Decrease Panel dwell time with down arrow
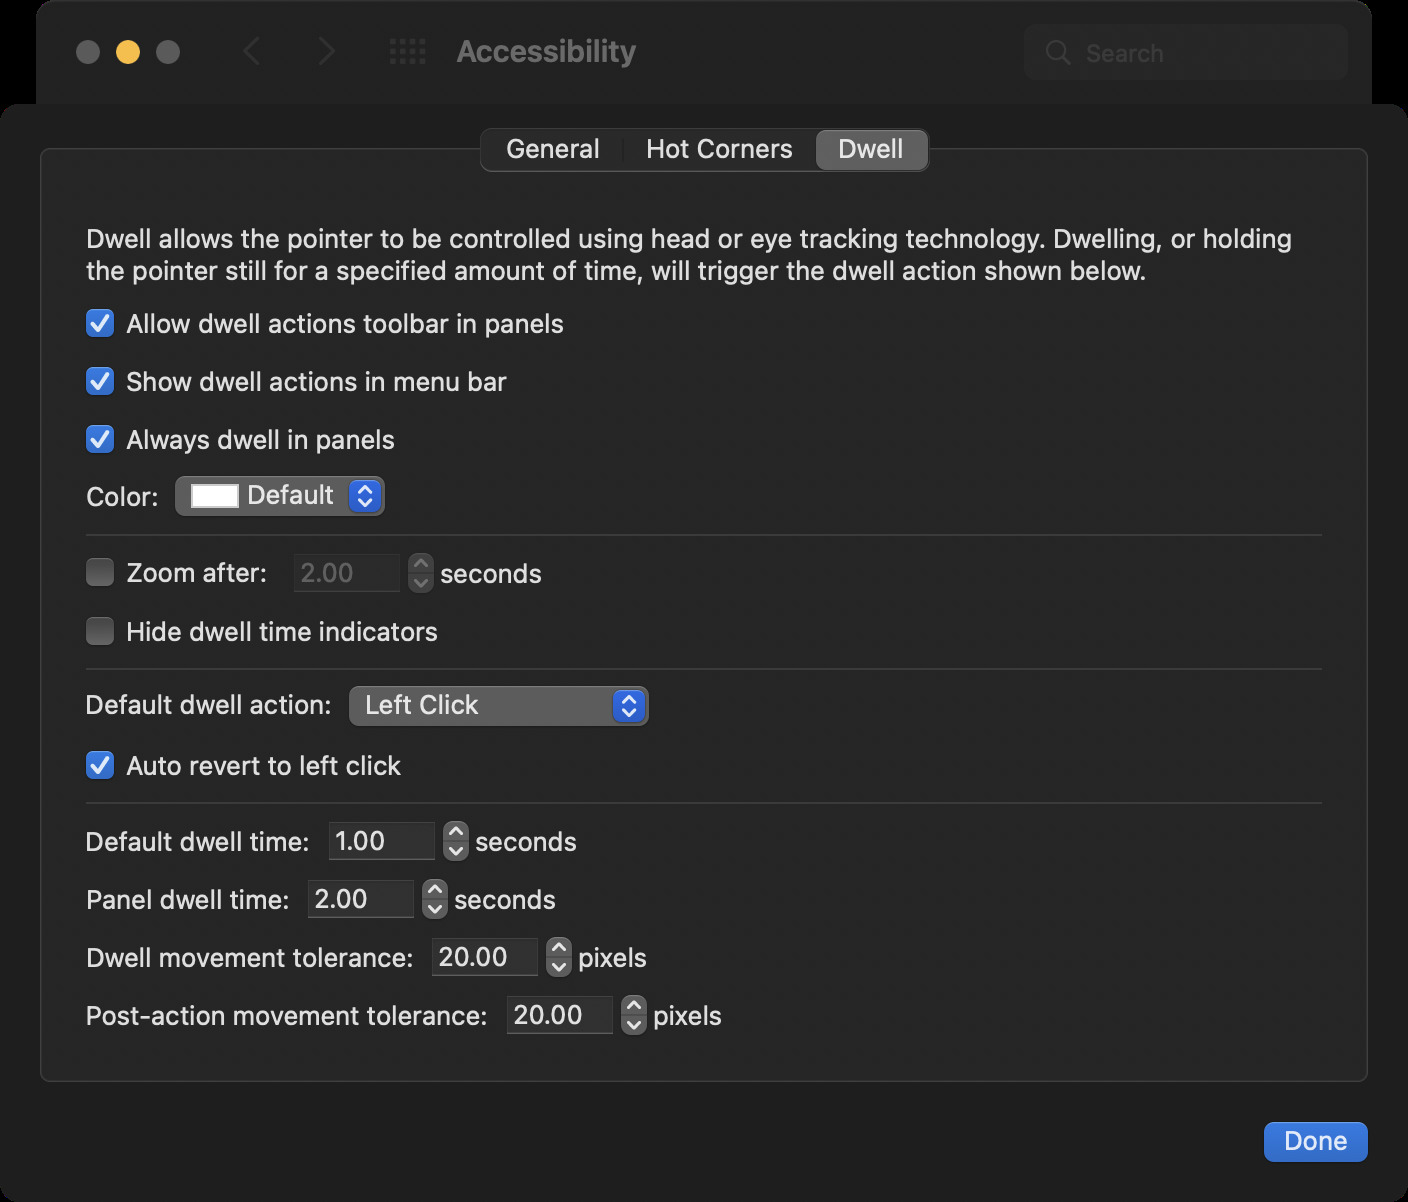Viewport: 1408px width, 1202px height. pyautogui.click(x=435, y=909)
